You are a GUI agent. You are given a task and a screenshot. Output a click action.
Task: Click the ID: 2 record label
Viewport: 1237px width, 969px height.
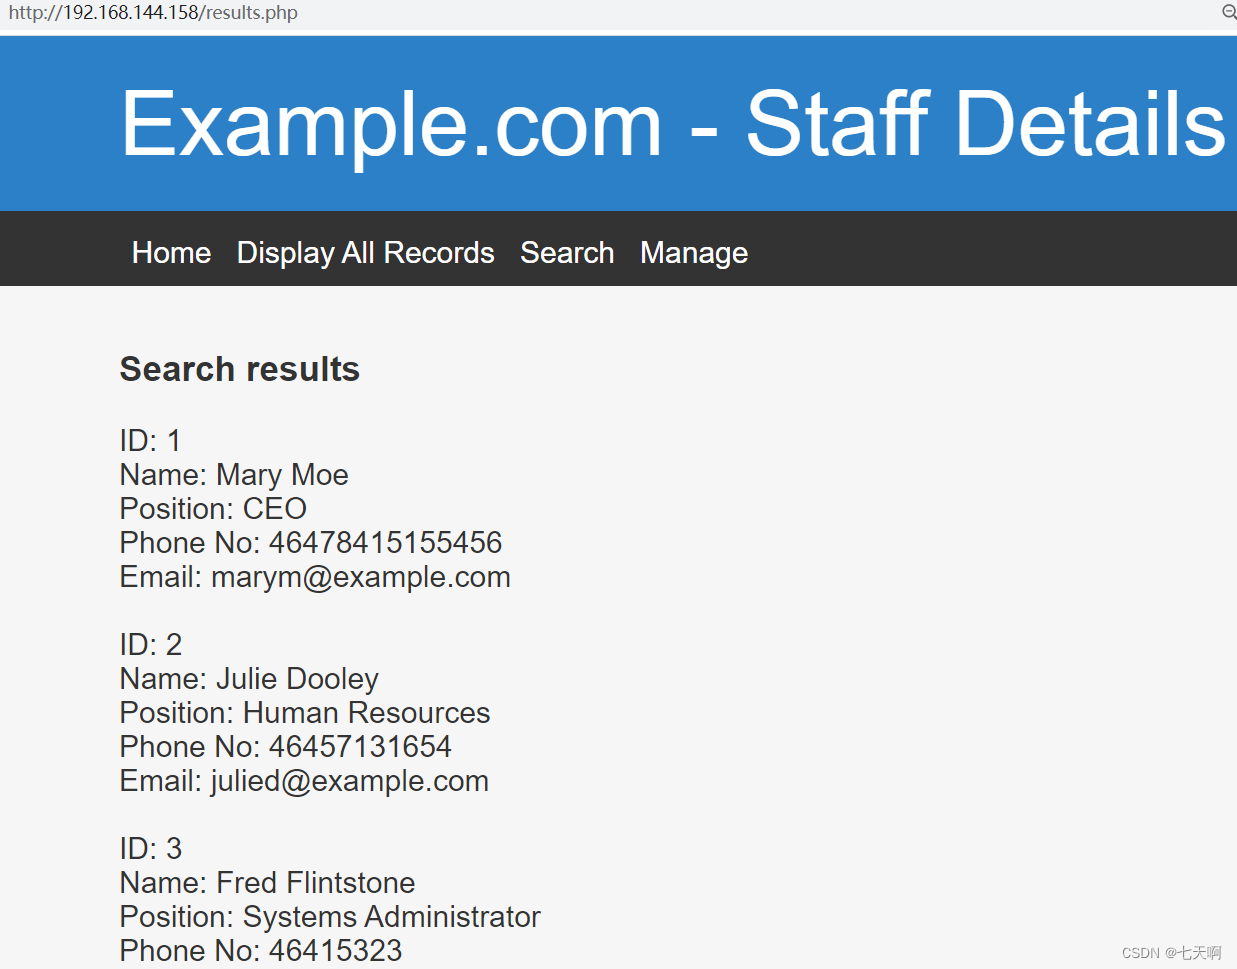[151, 645]
